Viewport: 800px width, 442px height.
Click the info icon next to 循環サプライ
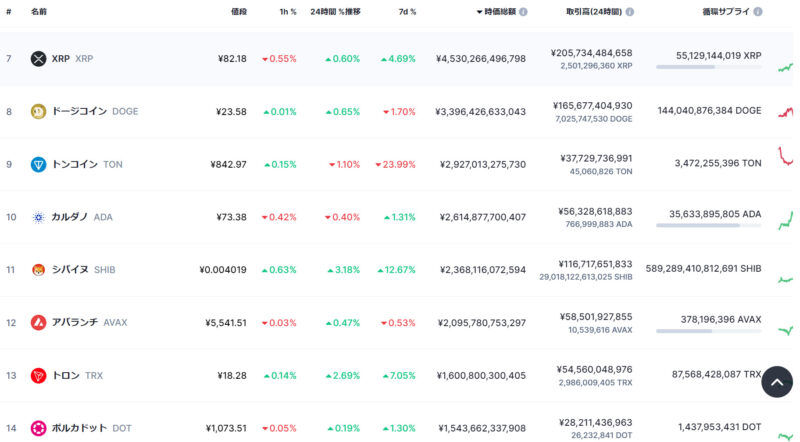tap(758, 12)
